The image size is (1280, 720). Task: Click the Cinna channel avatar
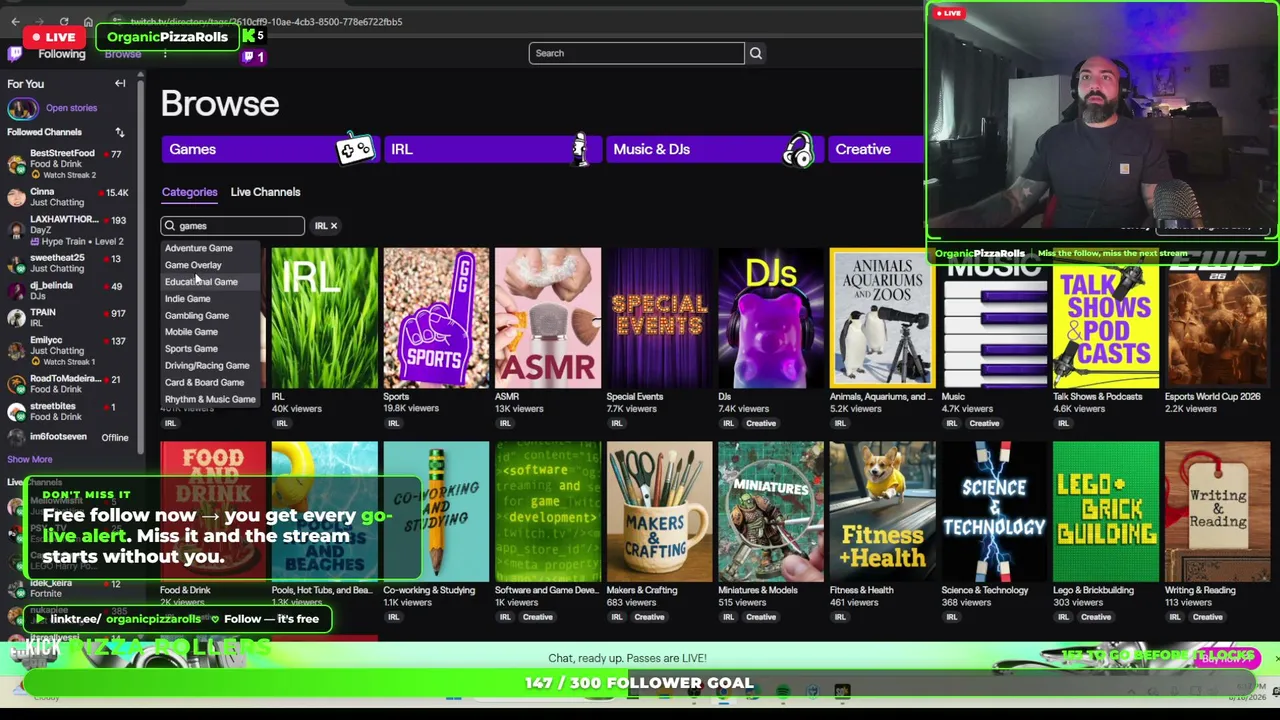16,197
